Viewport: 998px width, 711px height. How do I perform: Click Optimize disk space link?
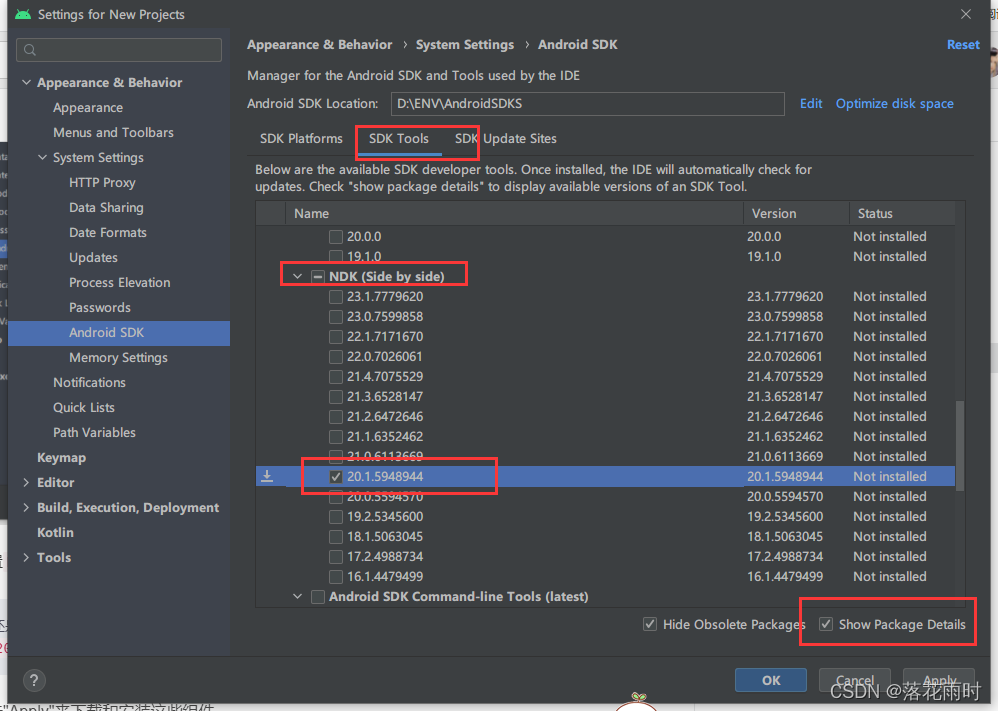tap(894, 103)
